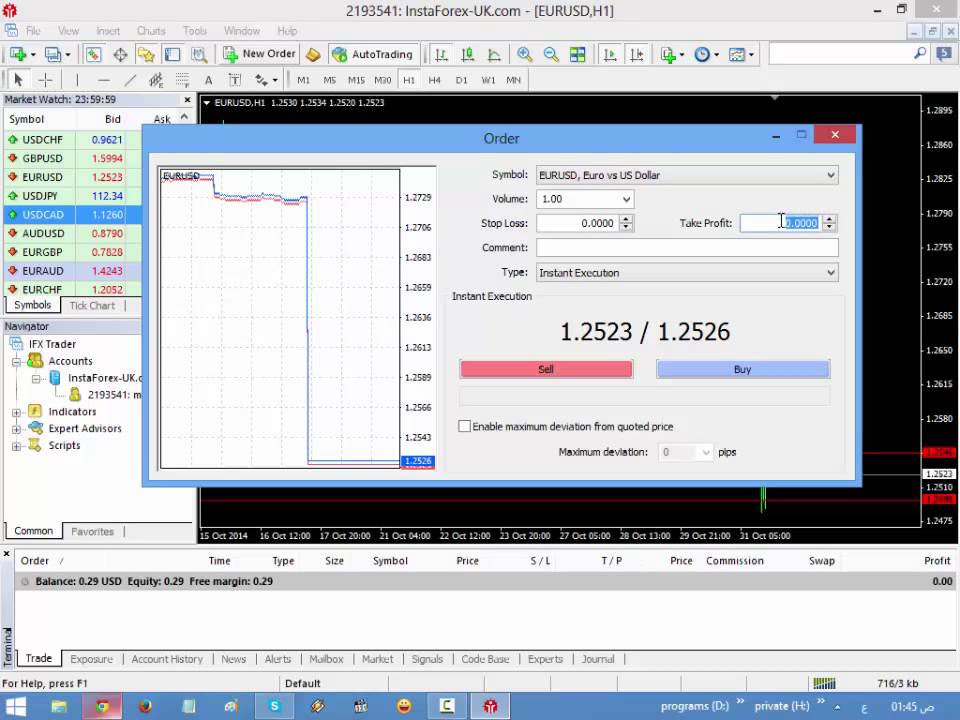Click the search magnifier icon
This screenshot has width=960, height=720.
point(920,53)
